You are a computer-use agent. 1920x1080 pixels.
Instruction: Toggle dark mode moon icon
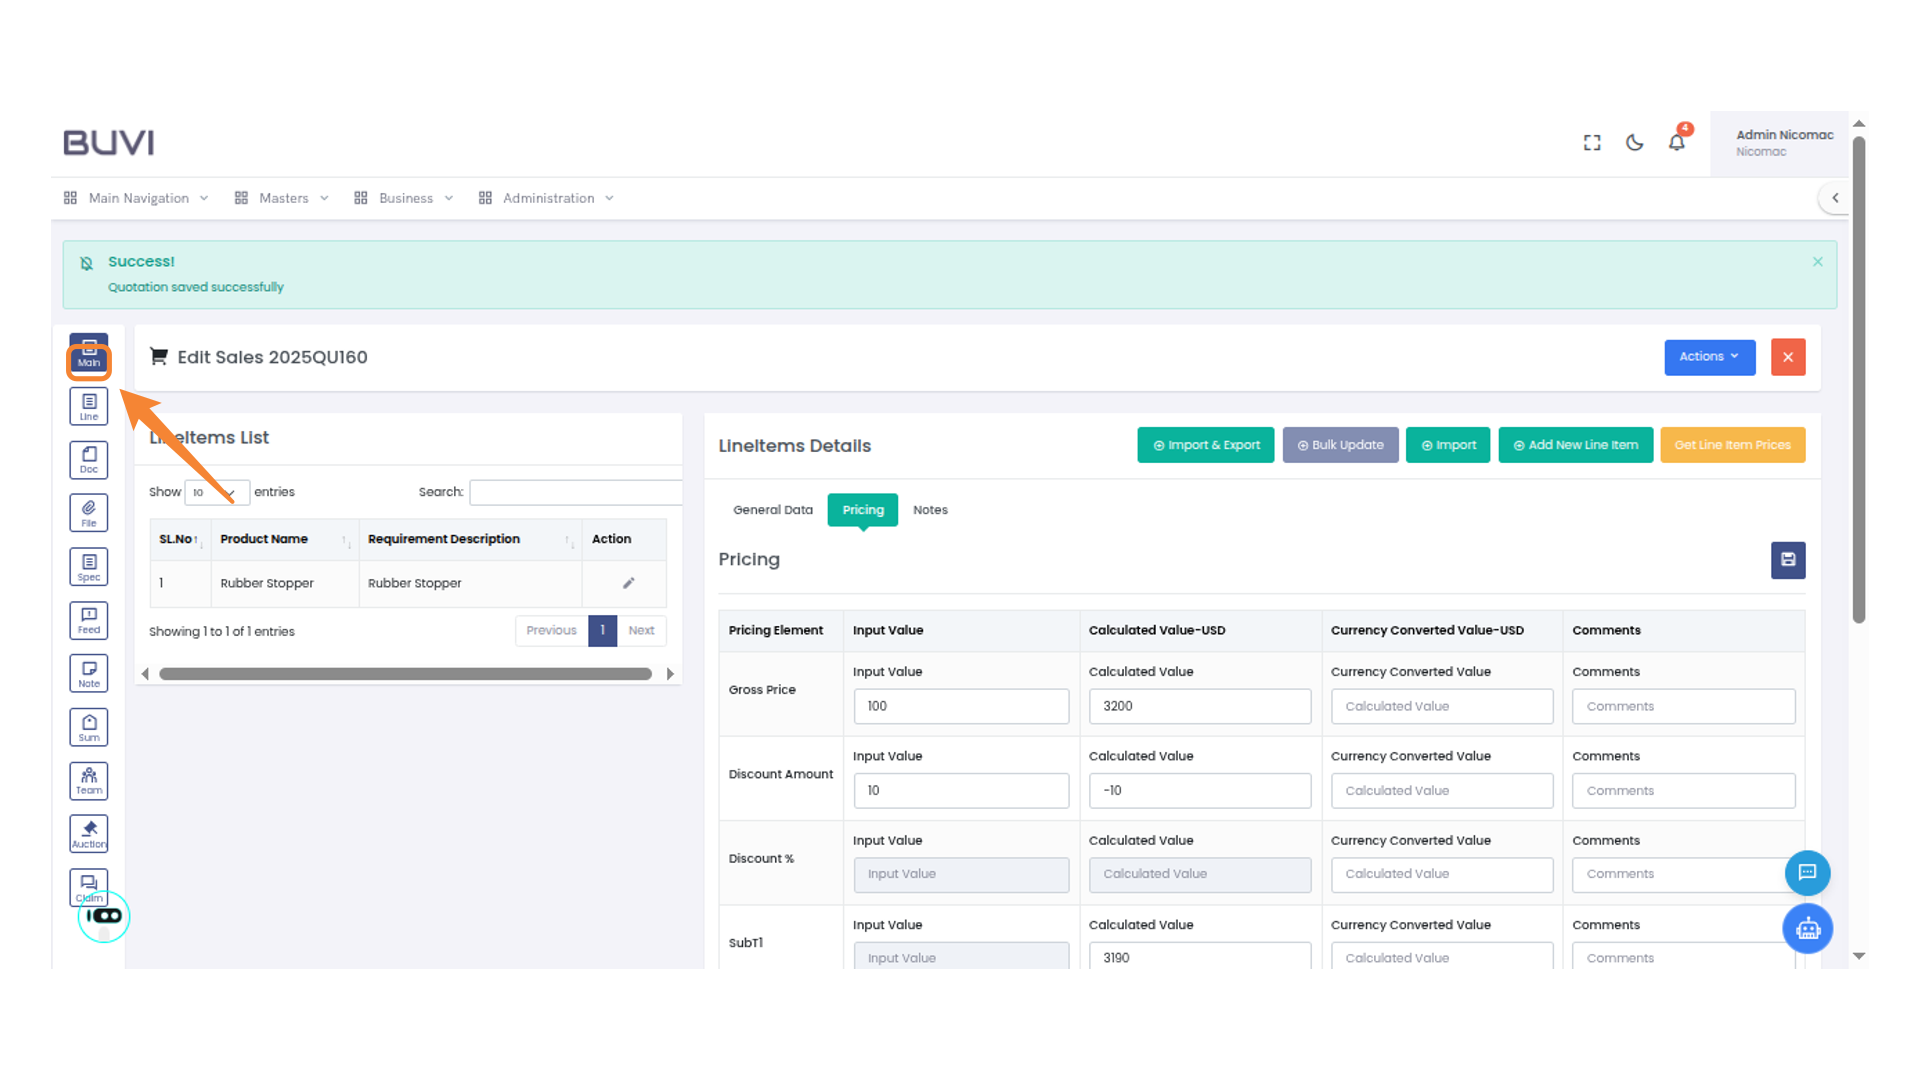click(x=1634, y=142)
